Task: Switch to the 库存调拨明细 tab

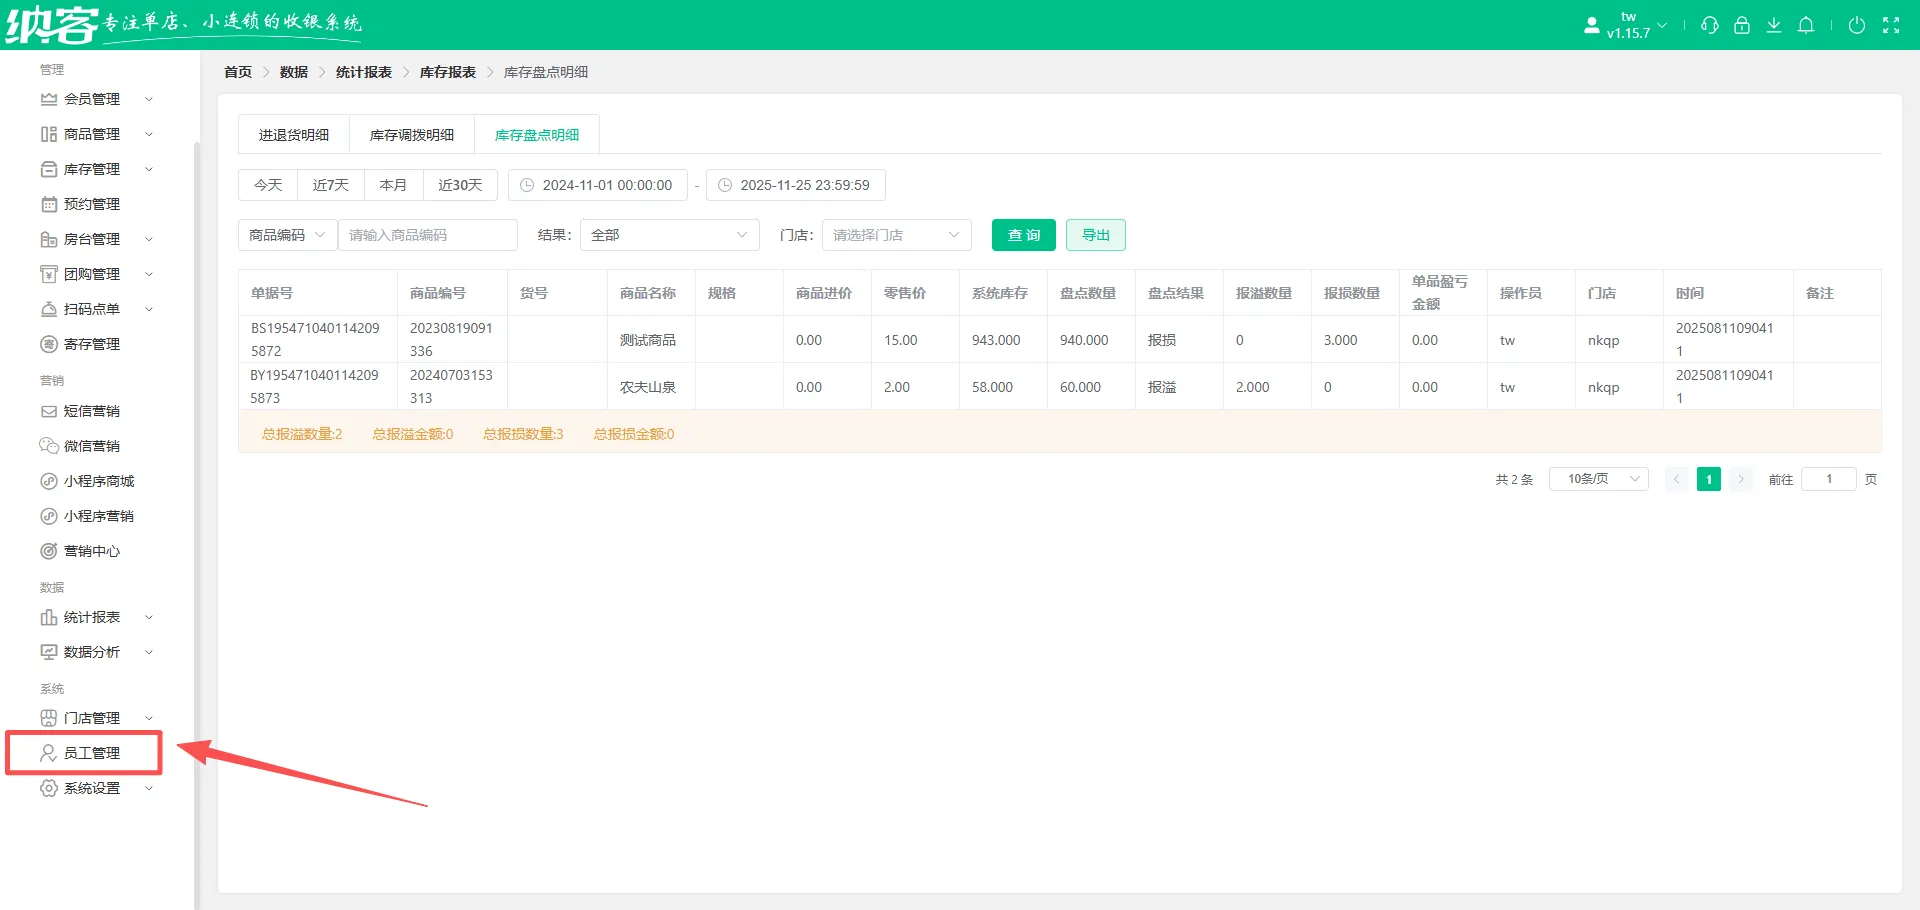Action: [411, 135]
